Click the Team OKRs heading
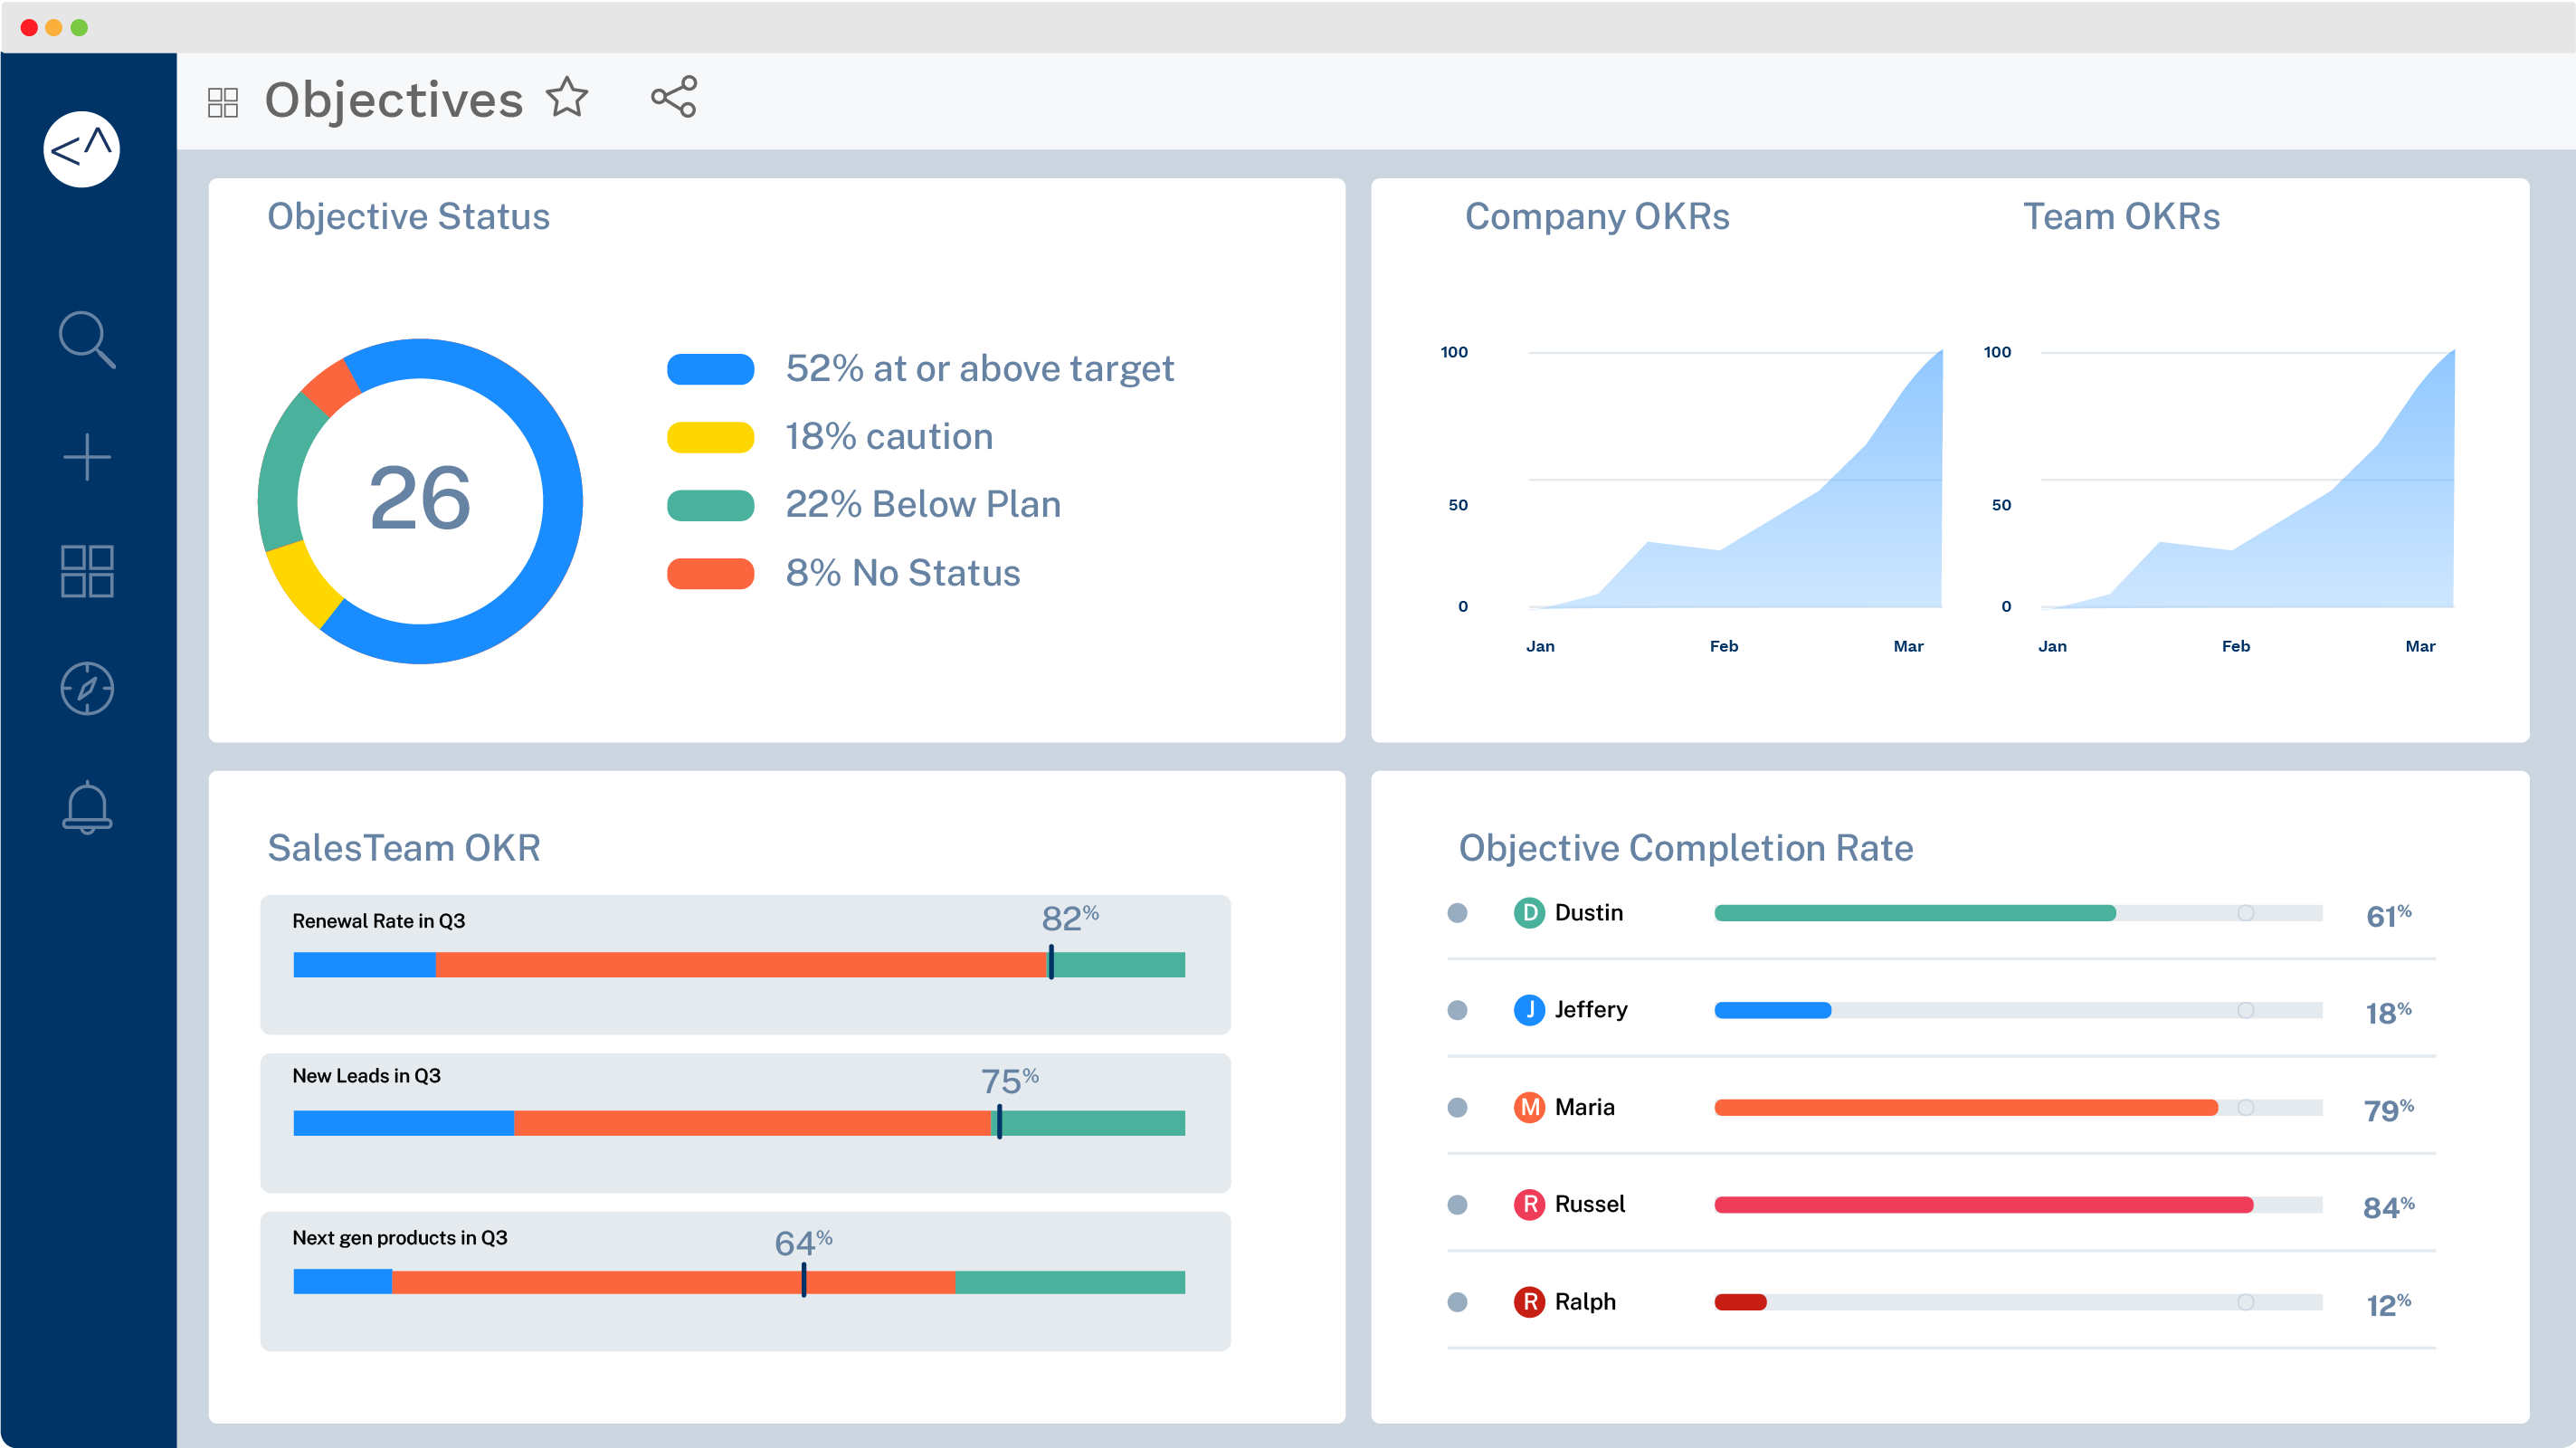The image size is (2576, 1448). click(2121, 216)
